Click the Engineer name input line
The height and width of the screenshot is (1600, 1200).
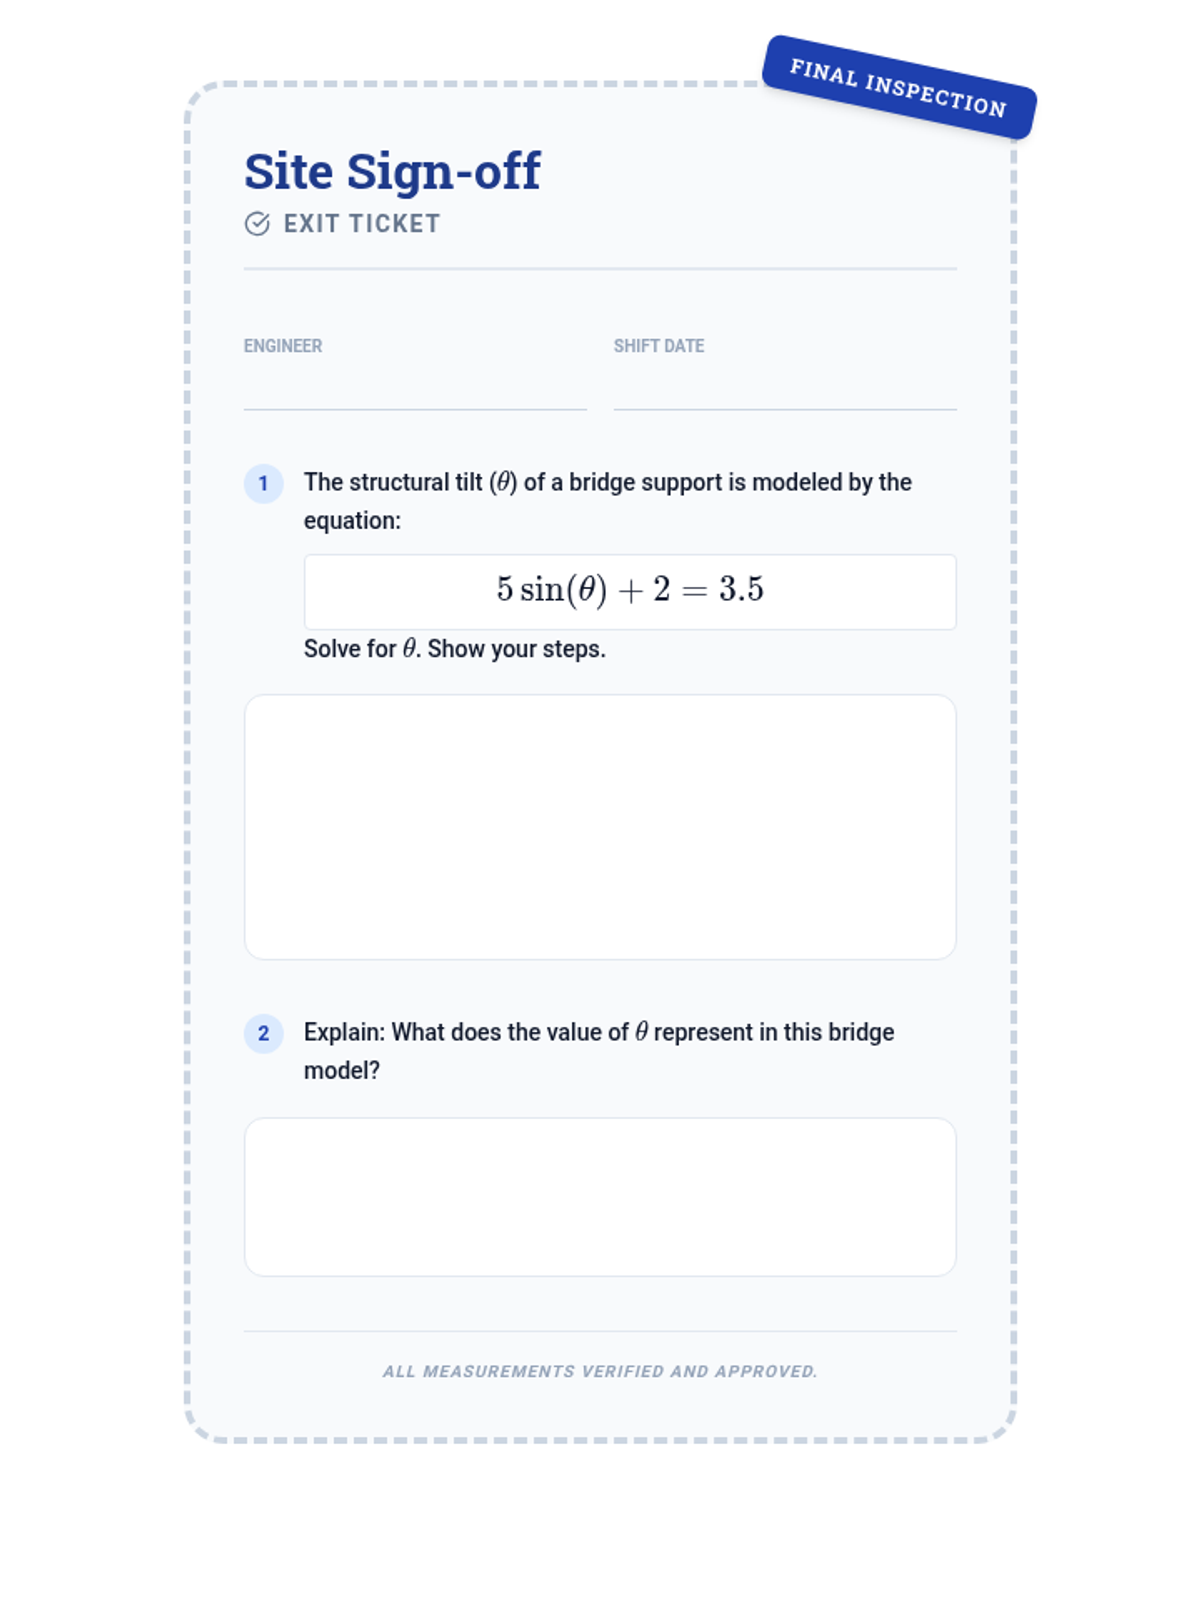(x=415, y=390)
